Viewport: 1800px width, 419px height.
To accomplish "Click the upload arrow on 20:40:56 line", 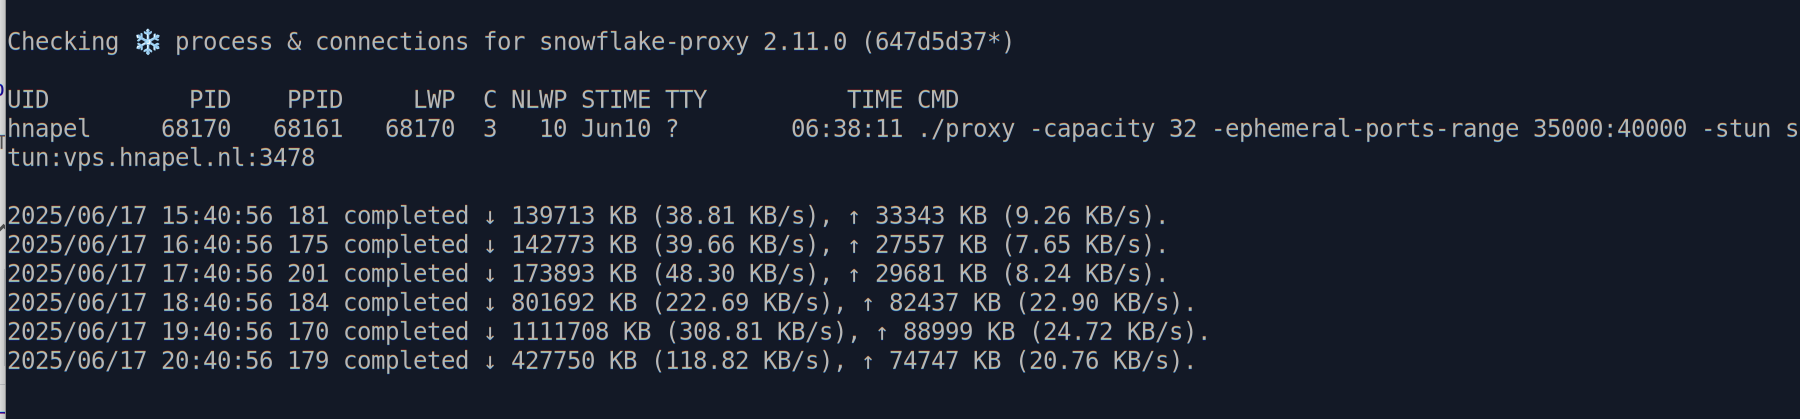I will (x=868, y=361).
